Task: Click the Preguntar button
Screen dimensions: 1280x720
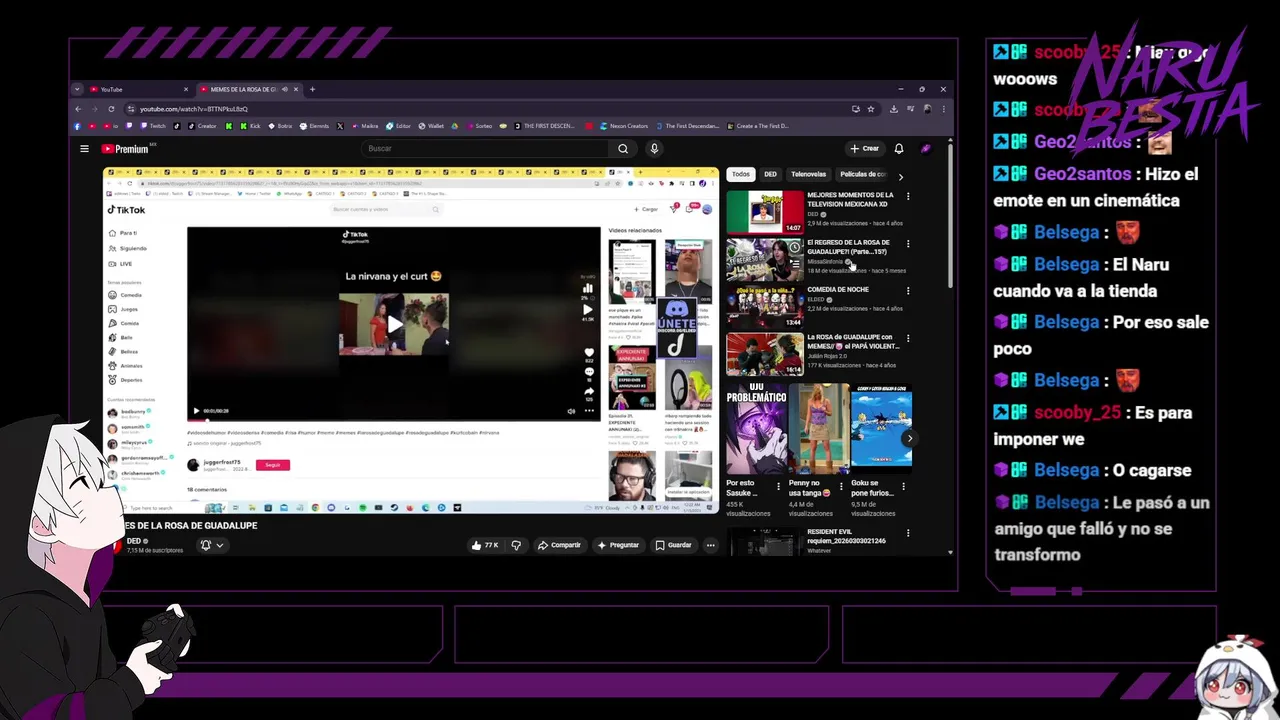Action: click(x=618, y=545)
